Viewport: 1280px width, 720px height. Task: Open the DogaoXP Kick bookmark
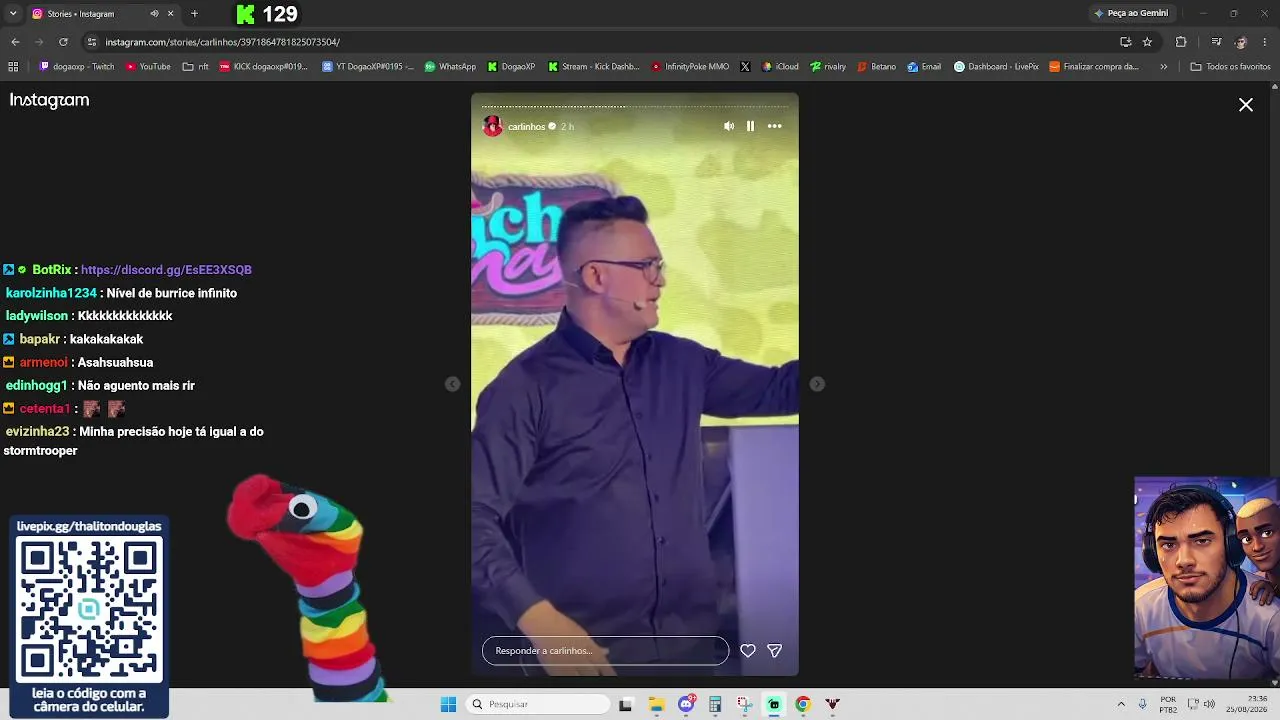click(512, 67)
